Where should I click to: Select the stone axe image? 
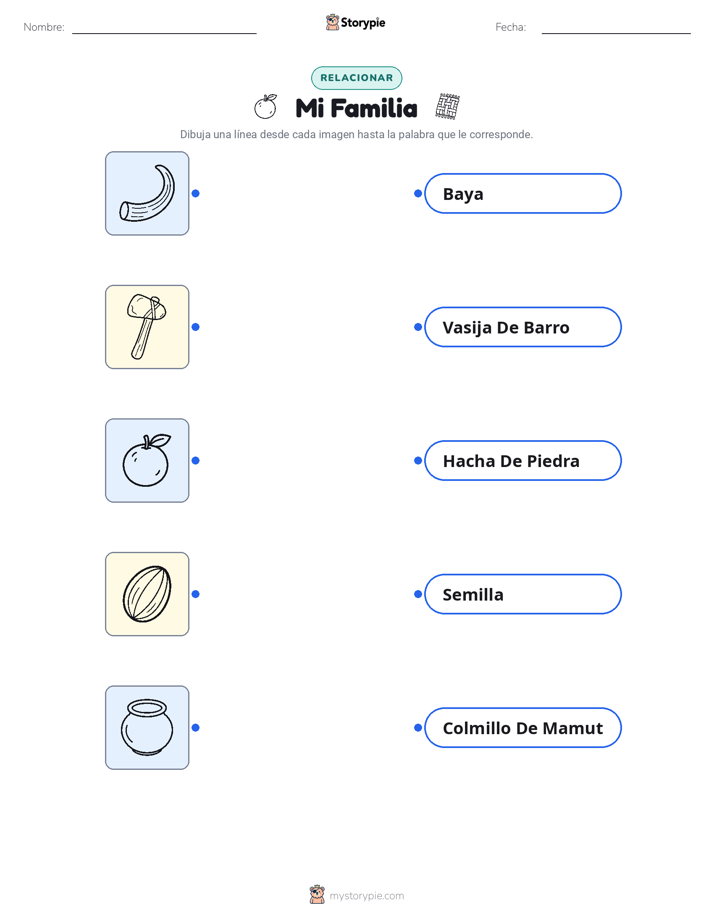point(147,327)
